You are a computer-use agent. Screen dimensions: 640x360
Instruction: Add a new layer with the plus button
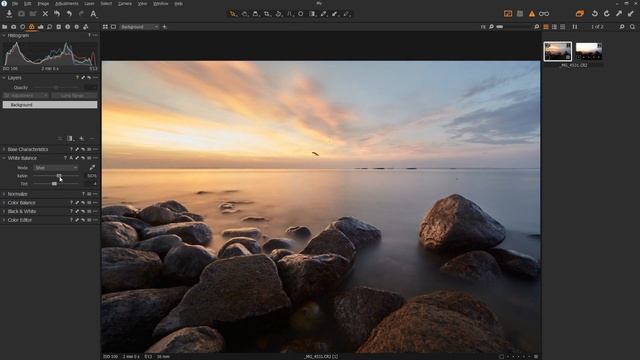coord(82,139)
